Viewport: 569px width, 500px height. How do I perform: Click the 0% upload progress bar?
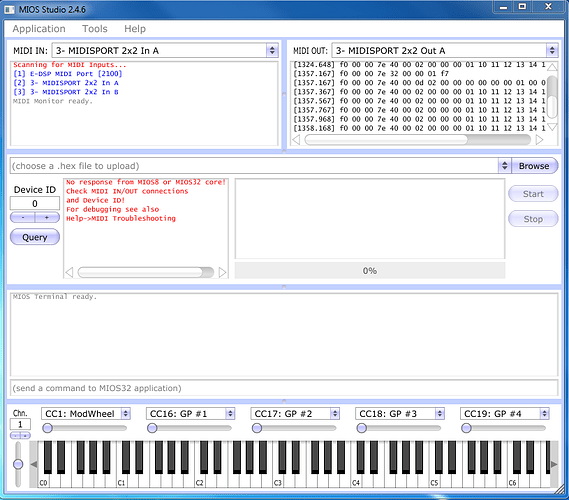click(370, 271)
